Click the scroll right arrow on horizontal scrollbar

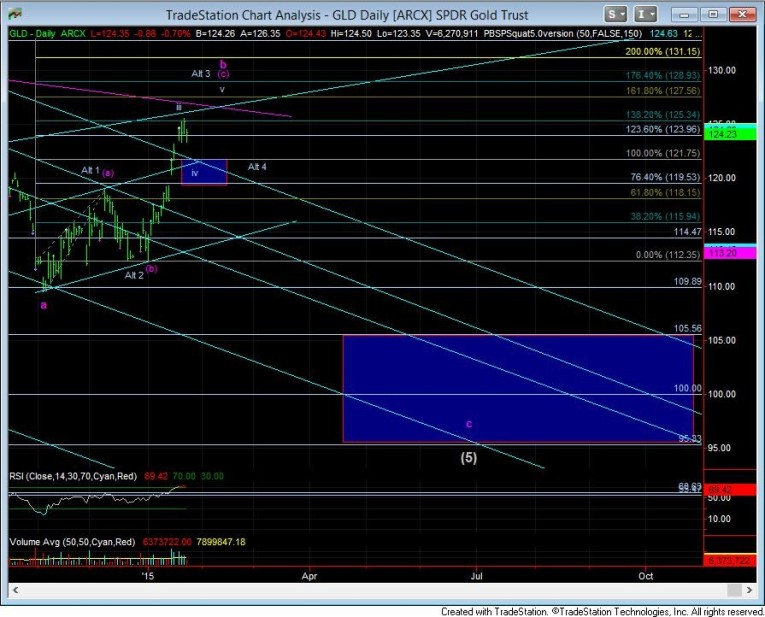tap(749, 590)
